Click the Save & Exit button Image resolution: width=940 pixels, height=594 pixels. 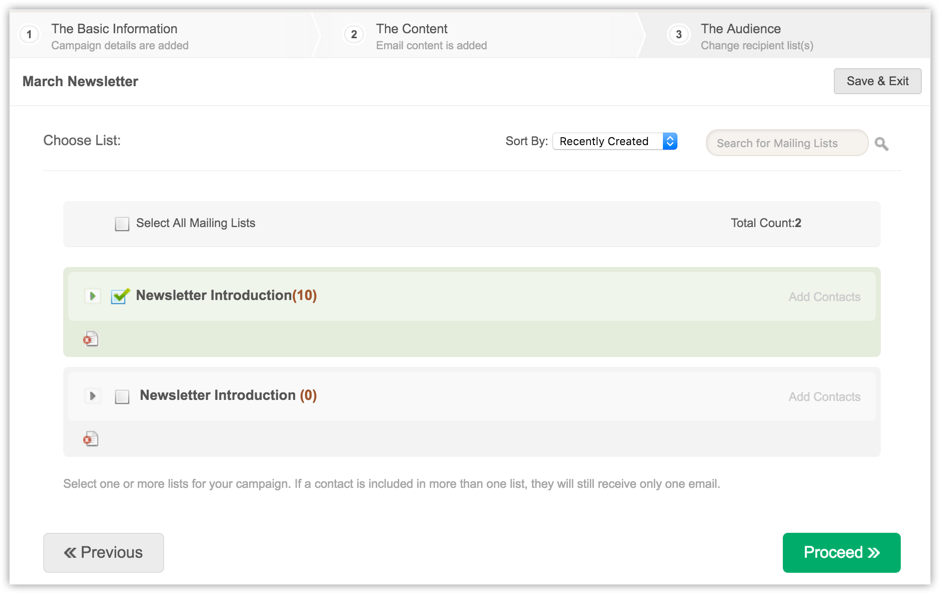click(x=877, y=81)
